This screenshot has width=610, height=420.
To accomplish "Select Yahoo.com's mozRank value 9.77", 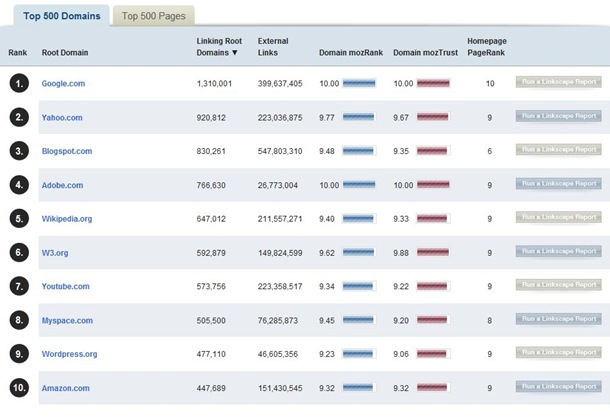I will 327,118.
